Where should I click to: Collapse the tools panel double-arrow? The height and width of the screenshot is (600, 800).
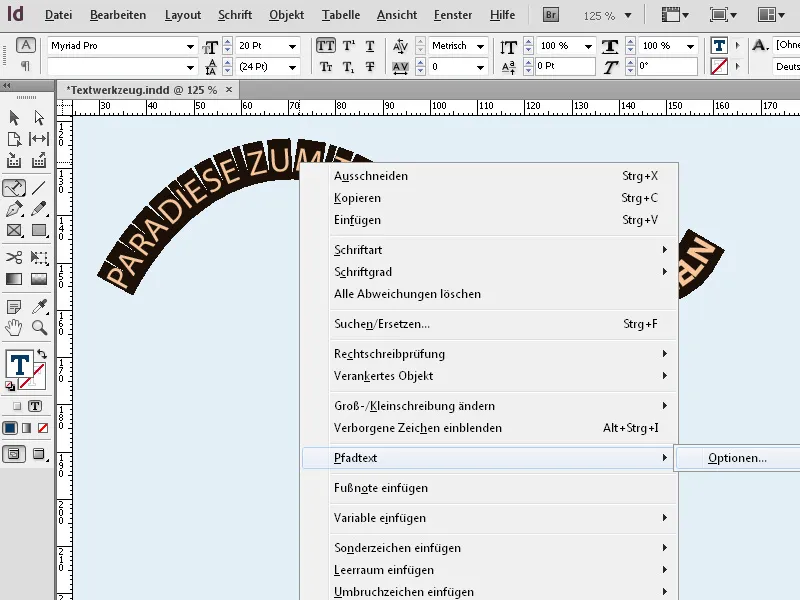(x=6, y=85)
